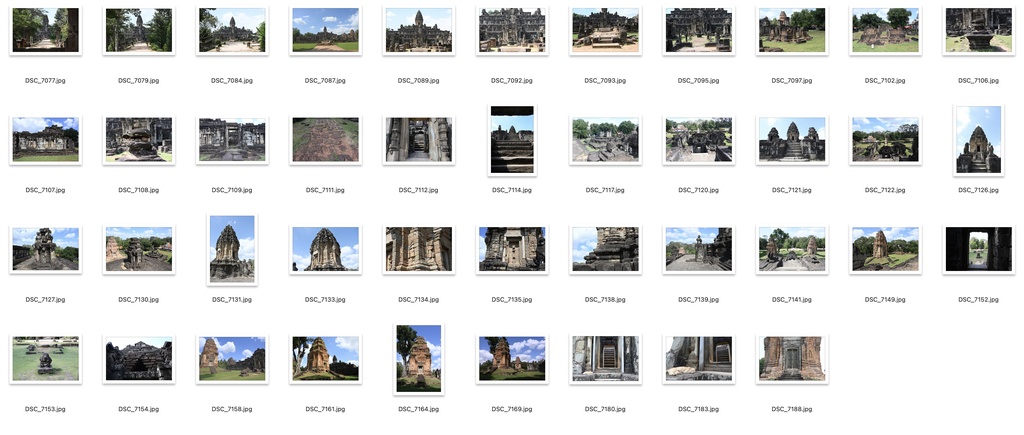Click thumbnail for DSC_7095.jpg
Image resolution: width=1024 pixels, height=435 pixels.
(x=699, y=30)
